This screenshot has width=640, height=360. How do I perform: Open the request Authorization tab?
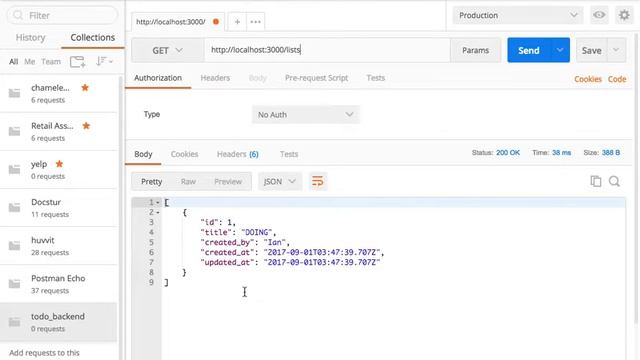pos(158,78)
